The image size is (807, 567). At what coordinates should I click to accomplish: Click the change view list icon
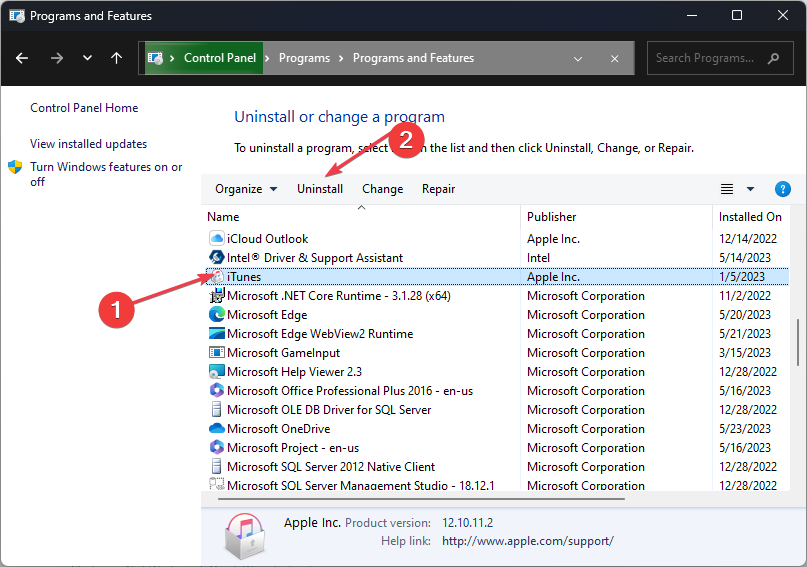tap(727, 189)
